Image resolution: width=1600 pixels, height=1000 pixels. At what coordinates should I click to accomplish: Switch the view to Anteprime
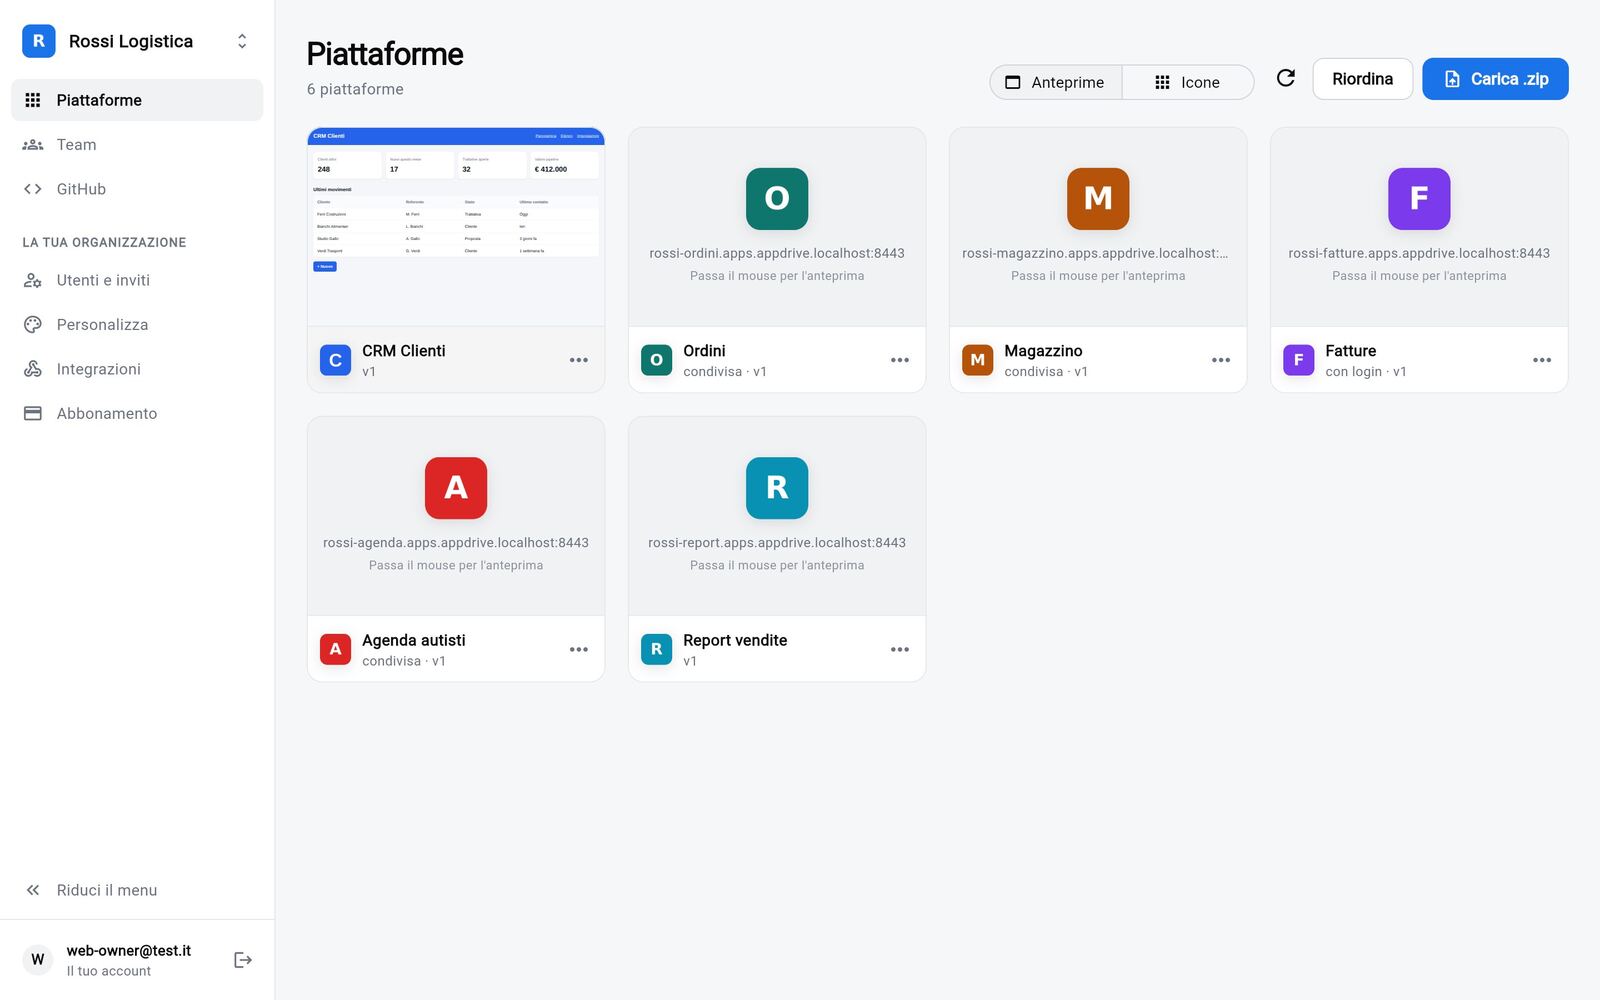(1056, 82)
